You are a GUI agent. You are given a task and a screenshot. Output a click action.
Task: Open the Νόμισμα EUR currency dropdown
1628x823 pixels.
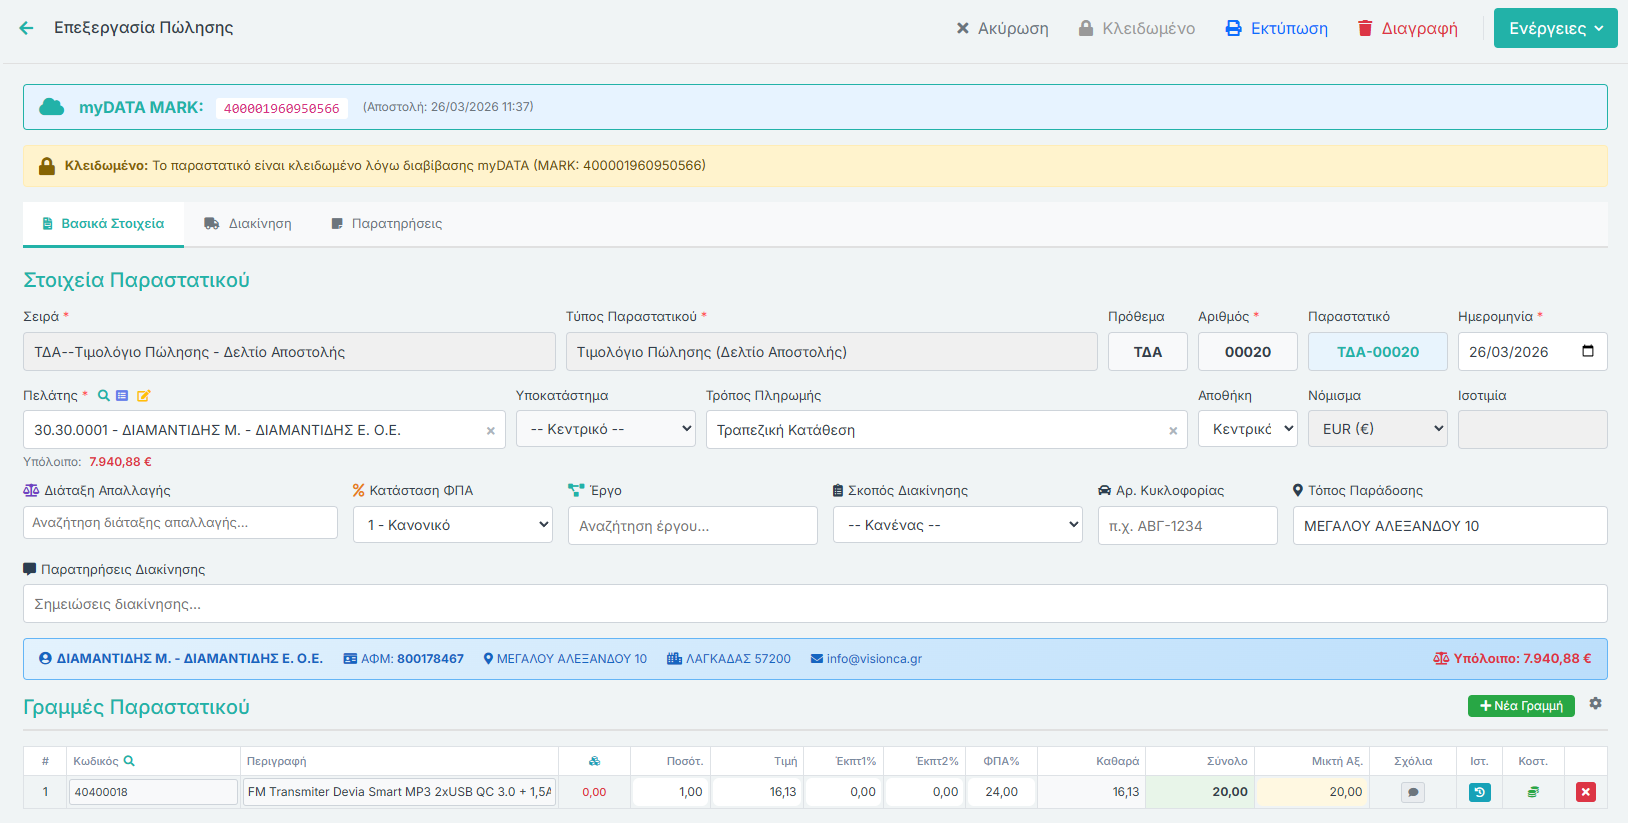(1378, 429)
